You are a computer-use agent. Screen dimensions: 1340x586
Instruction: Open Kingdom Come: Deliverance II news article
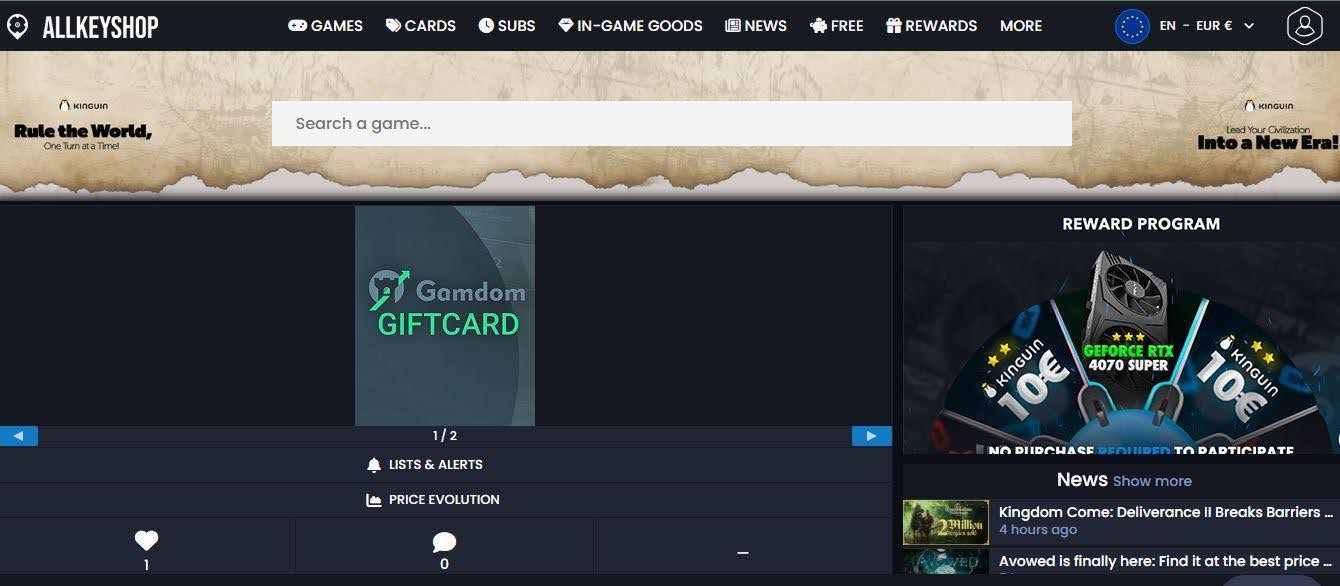point(1165,512)
